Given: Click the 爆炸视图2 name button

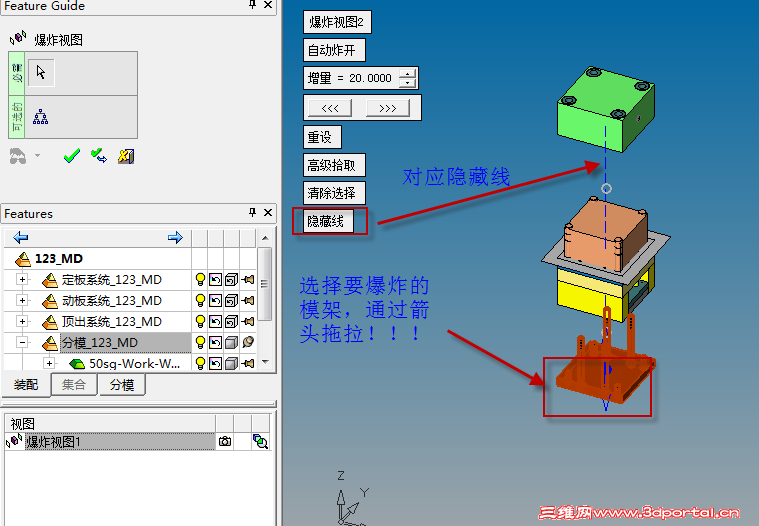Looking at the screenshot, I should coord(337,22).
